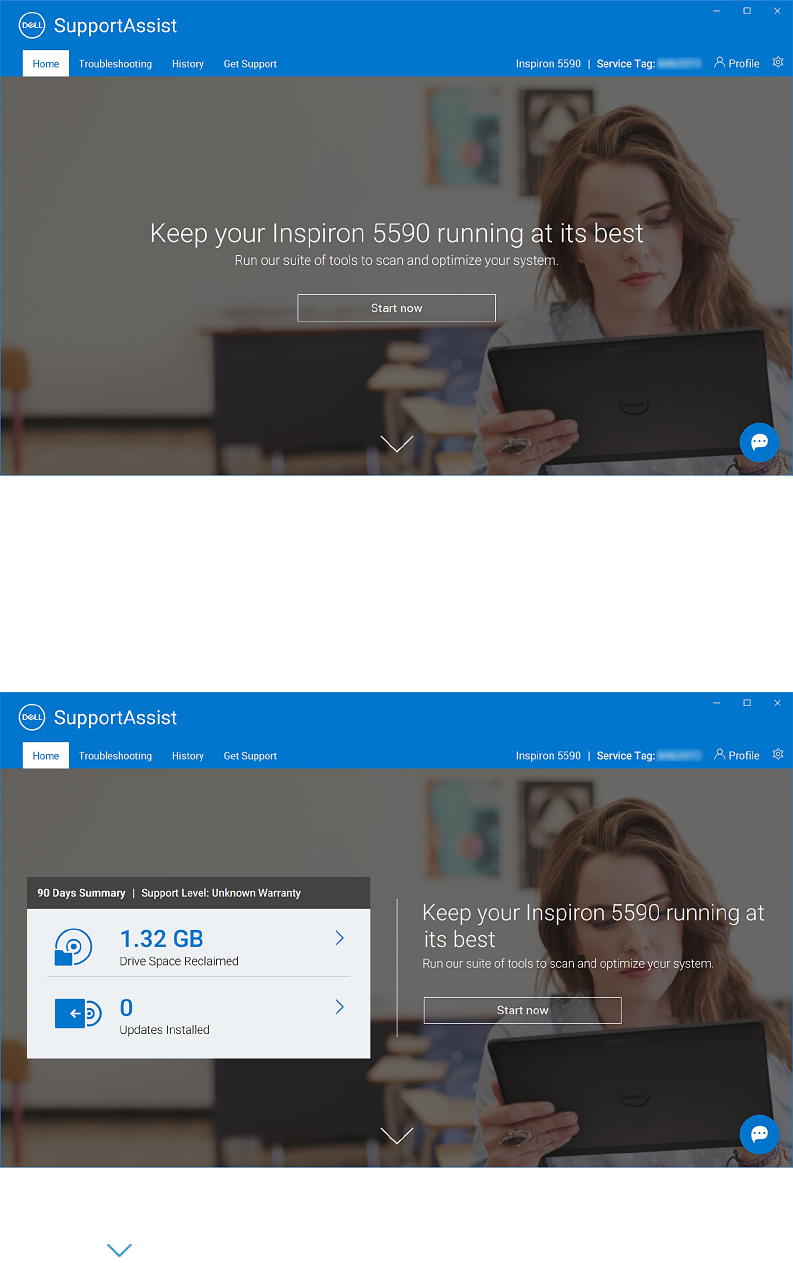Minimize the upper SupportAssist window
The height and width of the screenshot is (1263, 793).
click(x=716, y=10)
